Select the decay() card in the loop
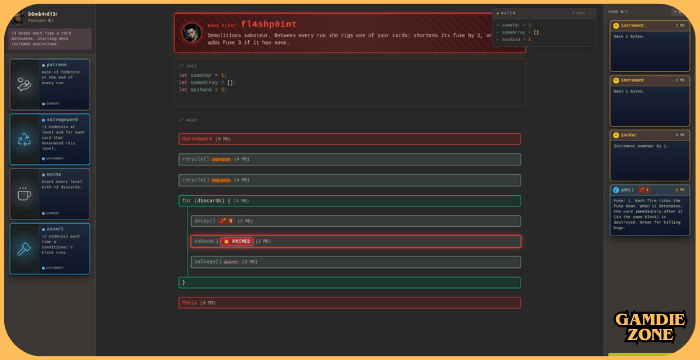This screenshot has height=360, width=700. 356,221
